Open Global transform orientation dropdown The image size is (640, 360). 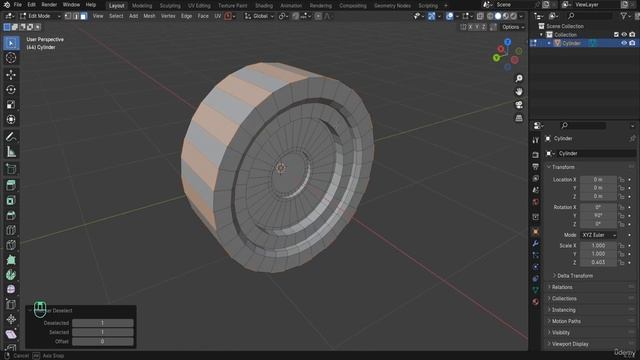coord(259,16)
